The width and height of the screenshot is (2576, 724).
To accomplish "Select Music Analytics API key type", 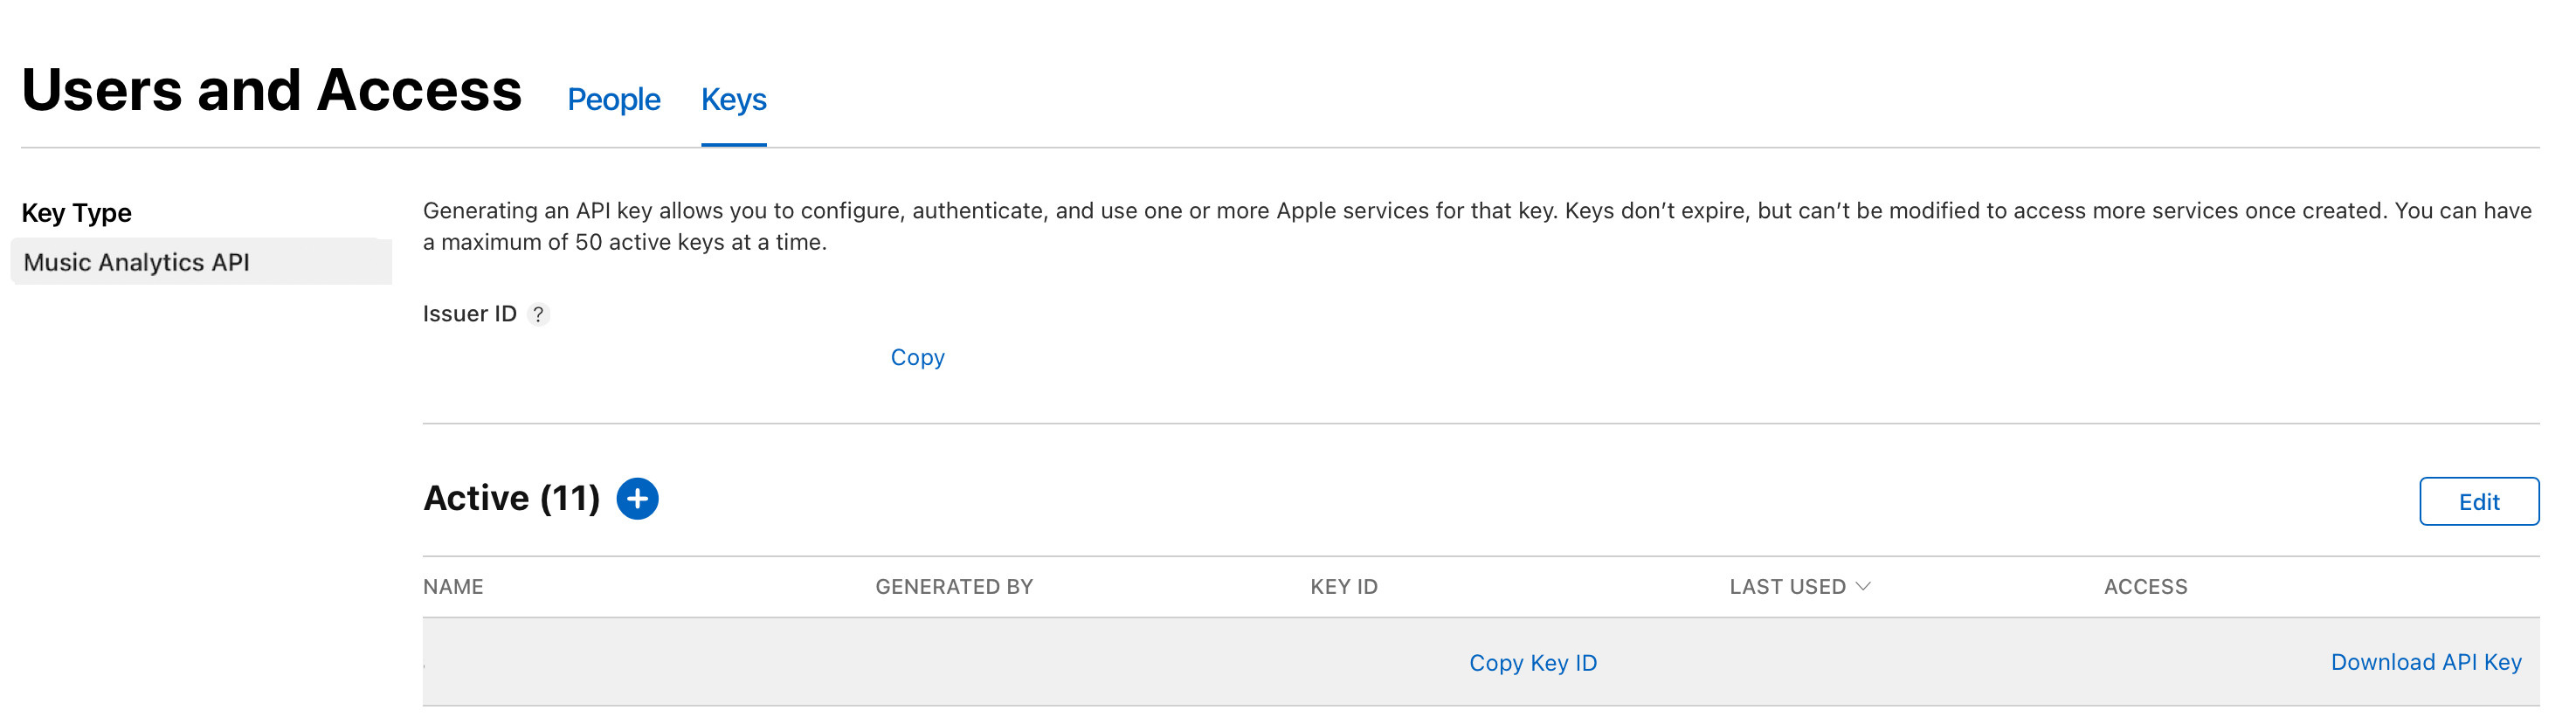I will (137, 262).
